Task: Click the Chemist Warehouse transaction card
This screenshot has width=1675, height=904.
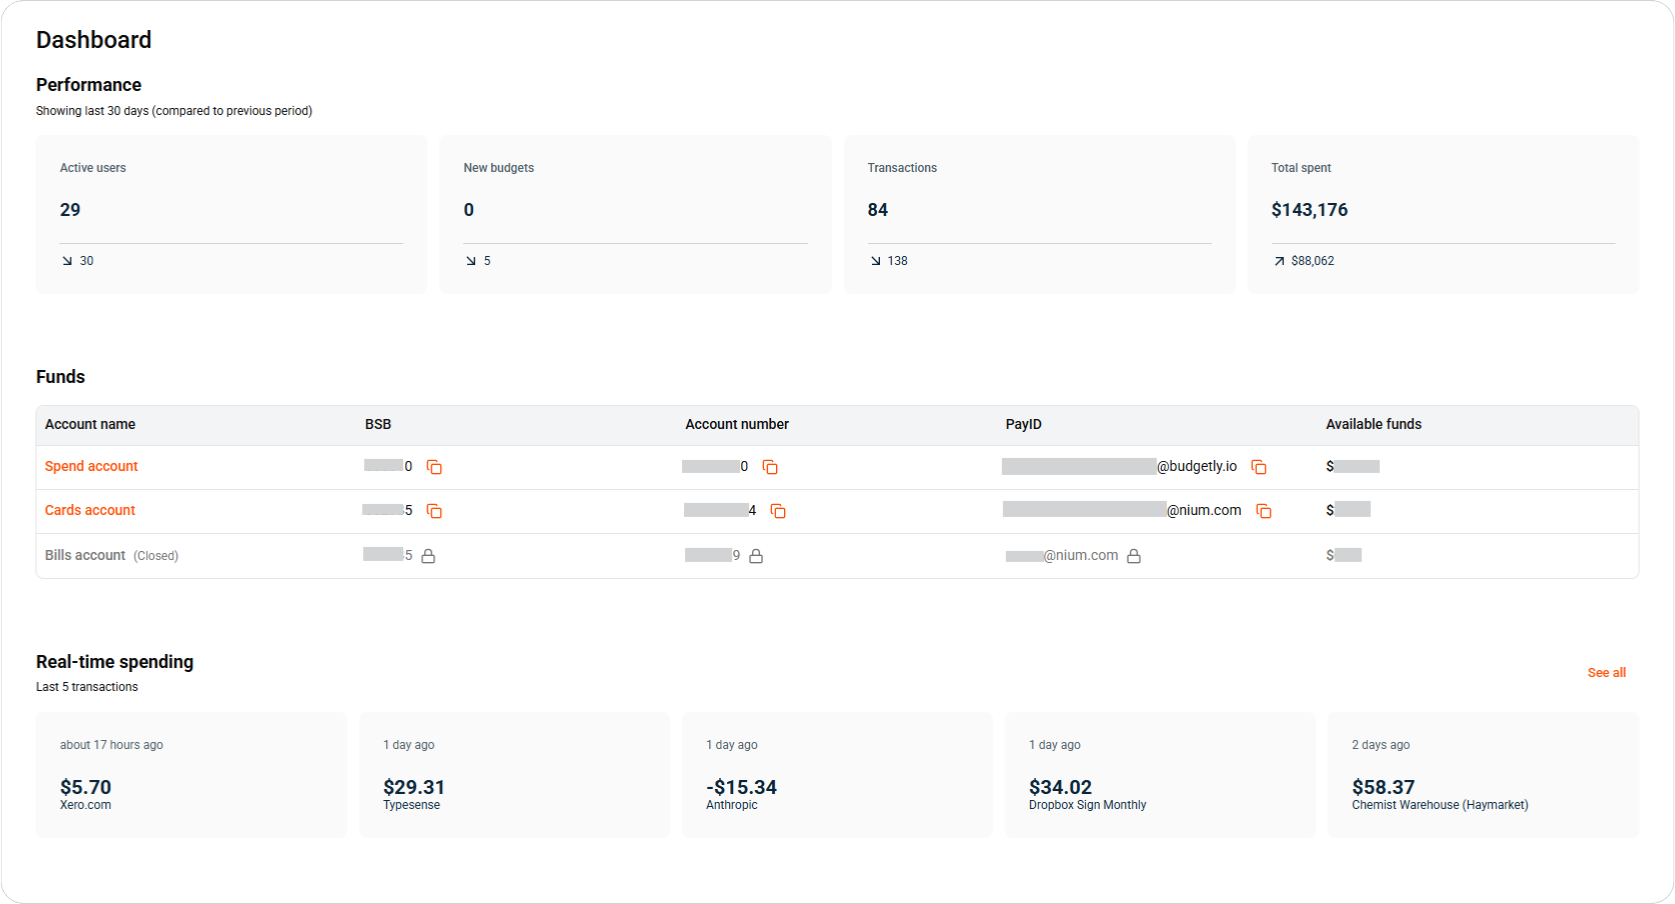Action: [1483, 775]
